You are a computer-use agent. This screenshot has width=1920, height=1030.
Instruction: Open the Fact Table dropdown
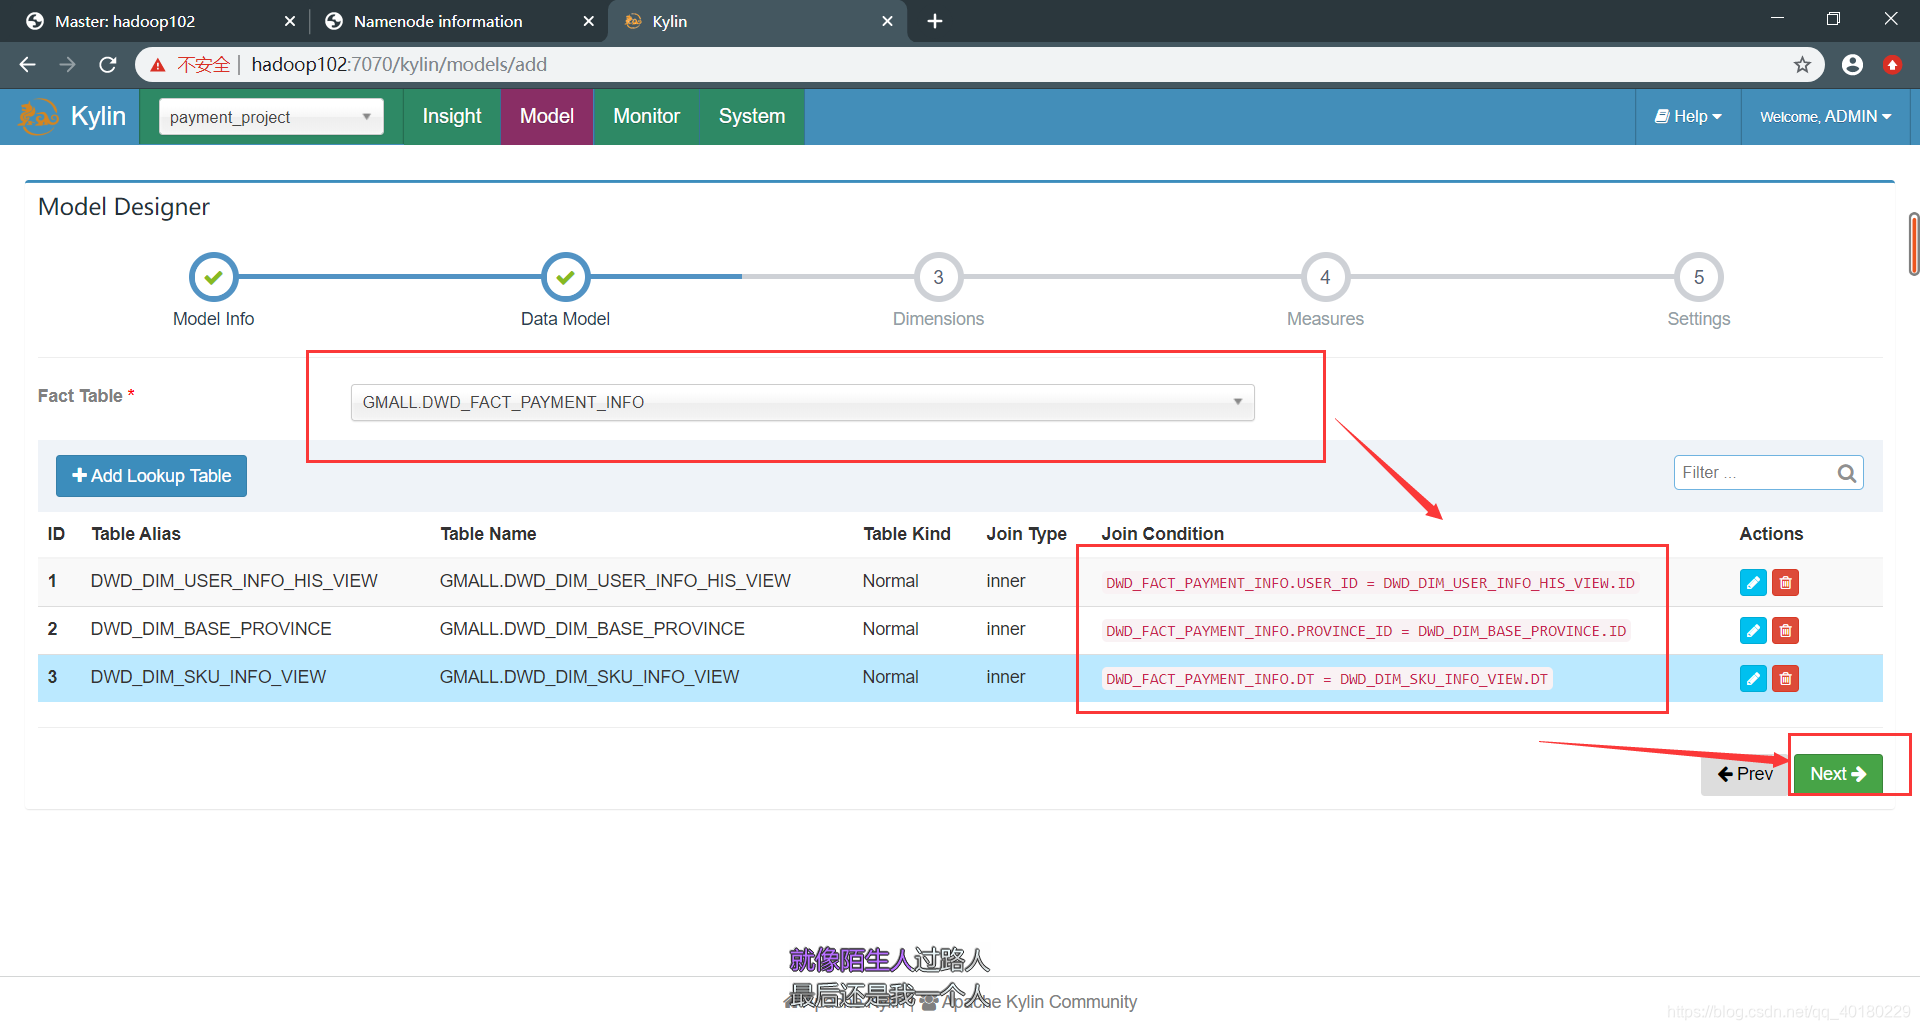[x=802, y=402]
